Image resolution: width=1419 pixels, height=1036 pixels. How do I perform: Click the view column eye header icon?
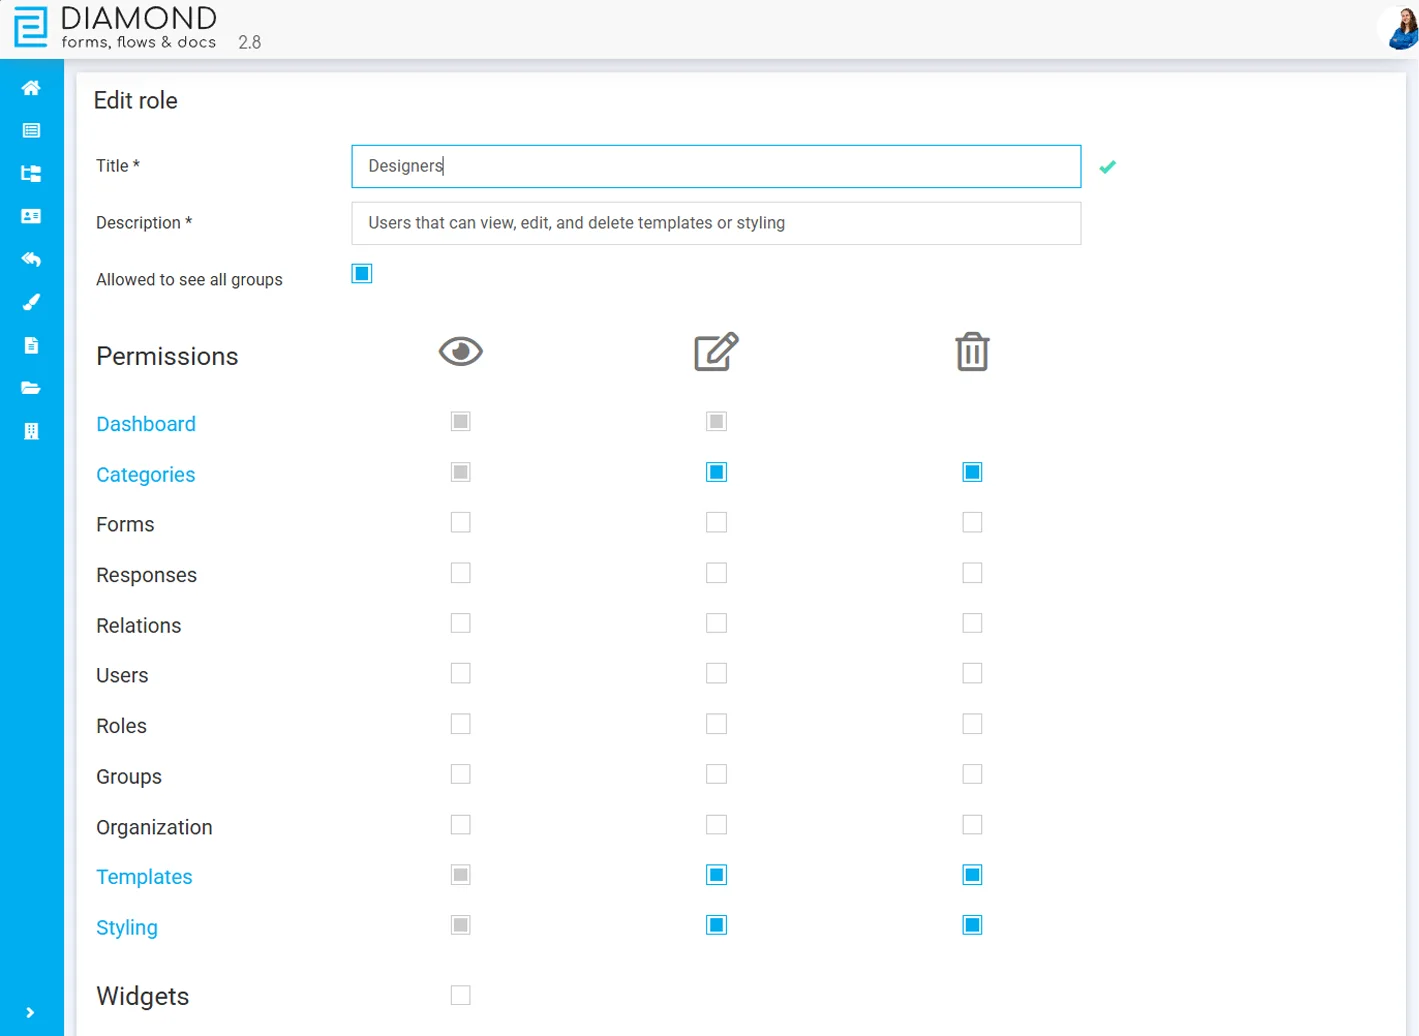[x=462, y=351]
